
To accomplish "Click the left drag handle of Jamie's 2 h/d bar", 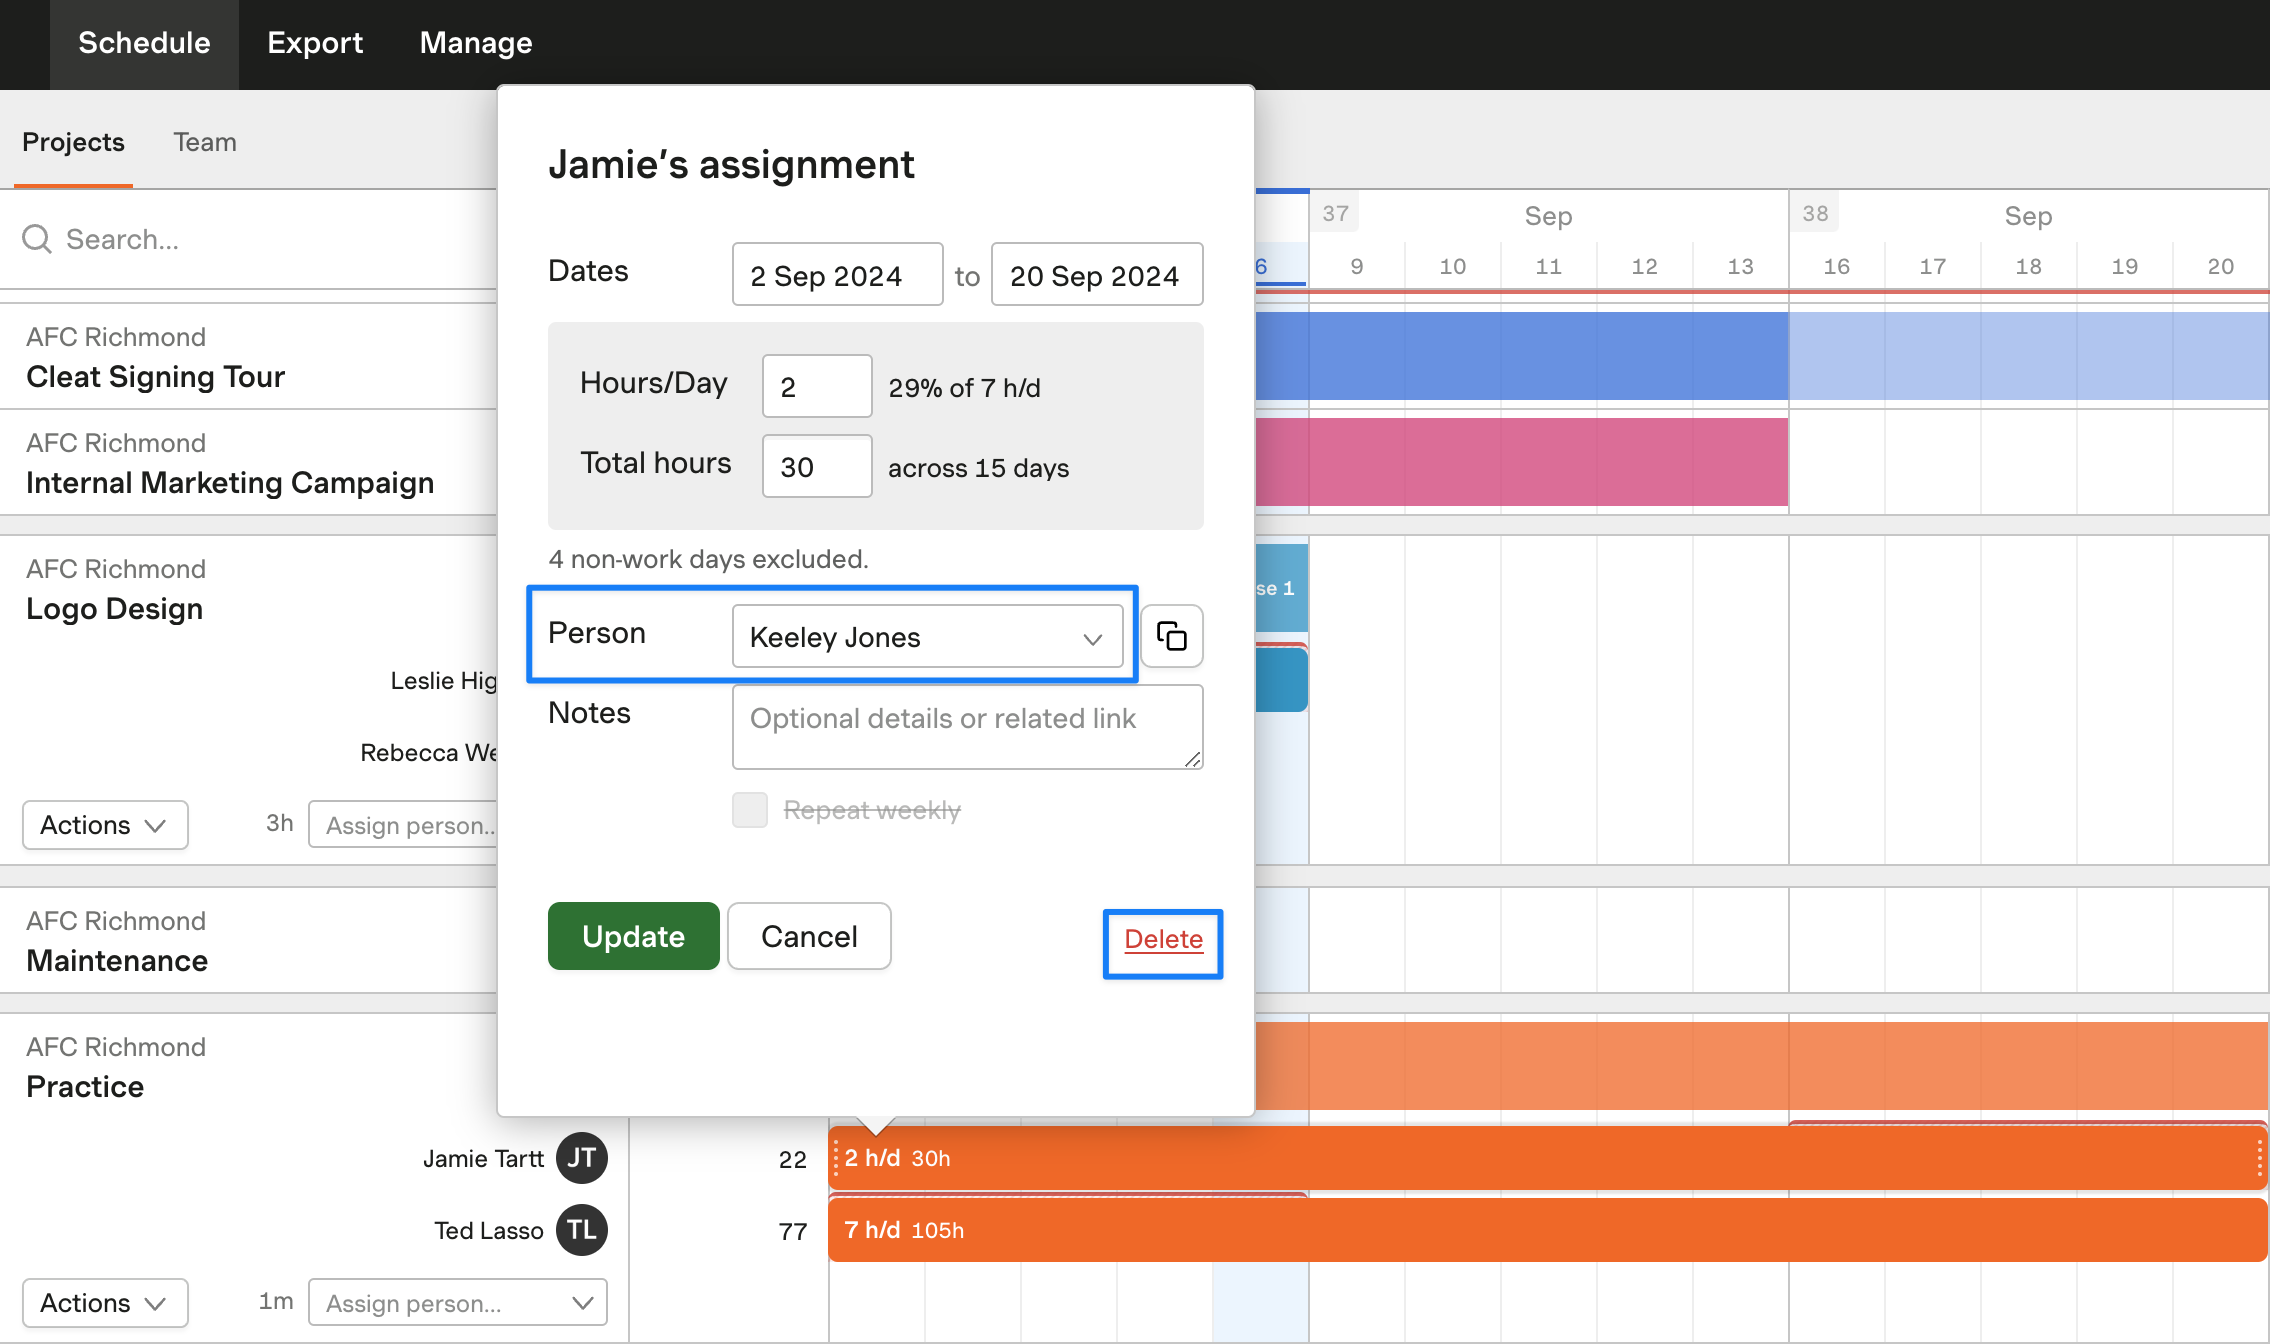I will [836, 1158].
